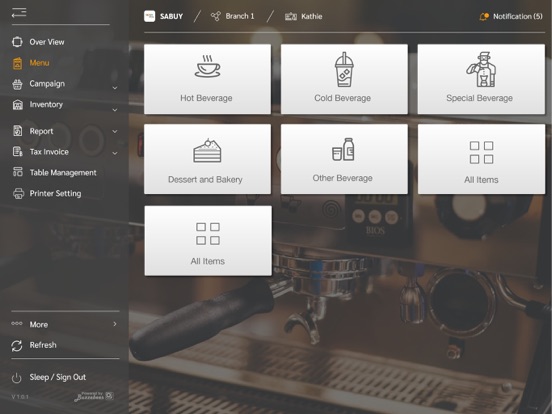
Task: Click the Printer Setting printer icon
Action: [x=18, y=193]
